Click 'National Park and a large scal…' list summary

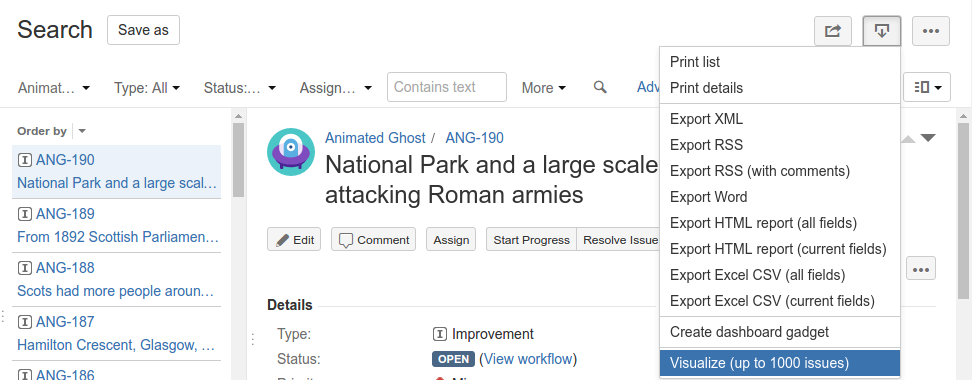(x=117, y=183)
